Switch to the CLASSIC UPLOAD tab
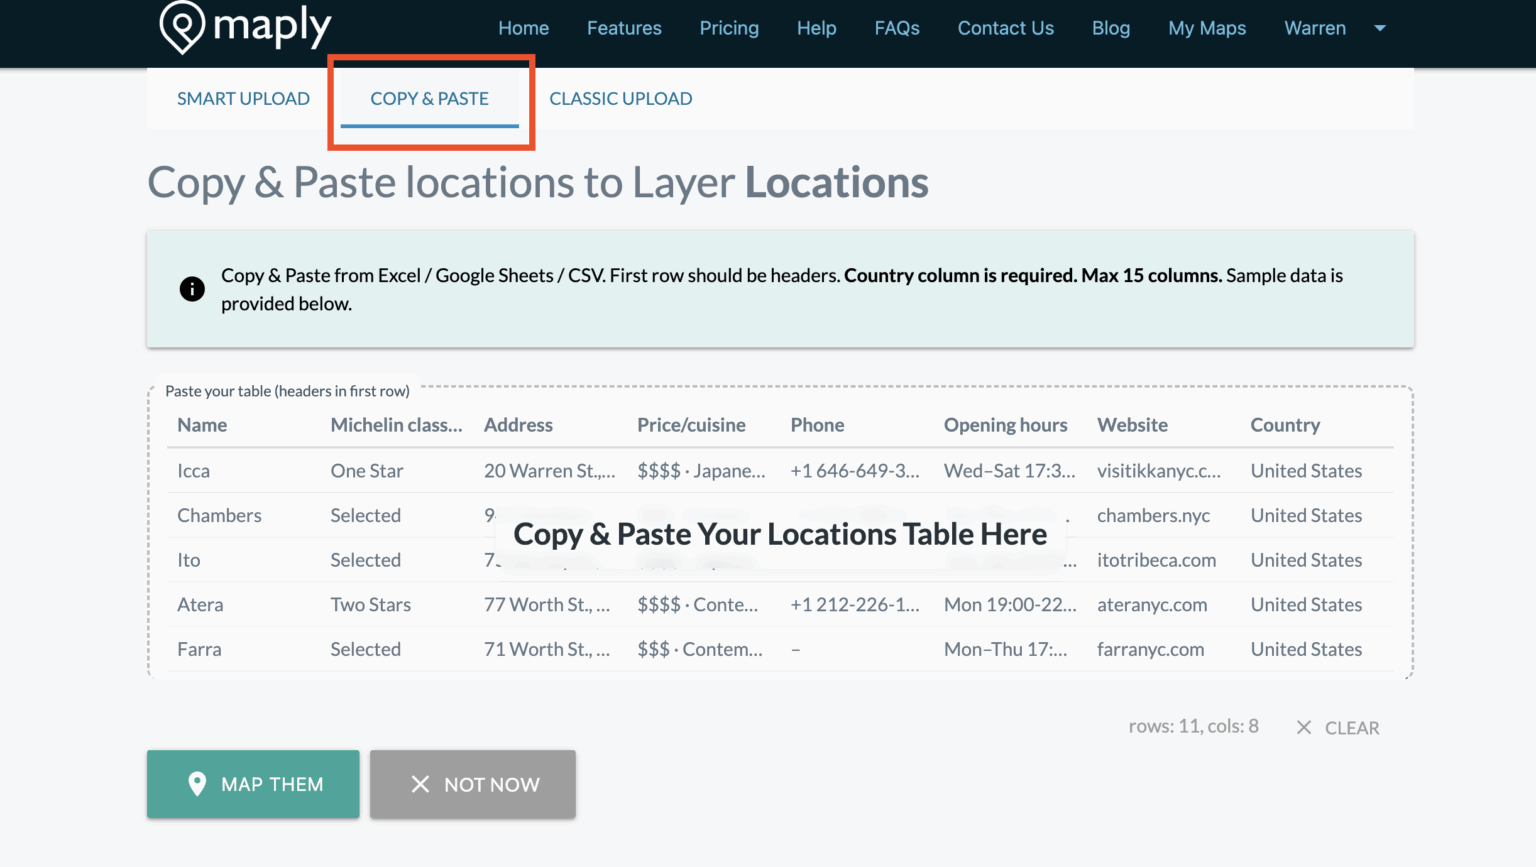 click(620, 98)
